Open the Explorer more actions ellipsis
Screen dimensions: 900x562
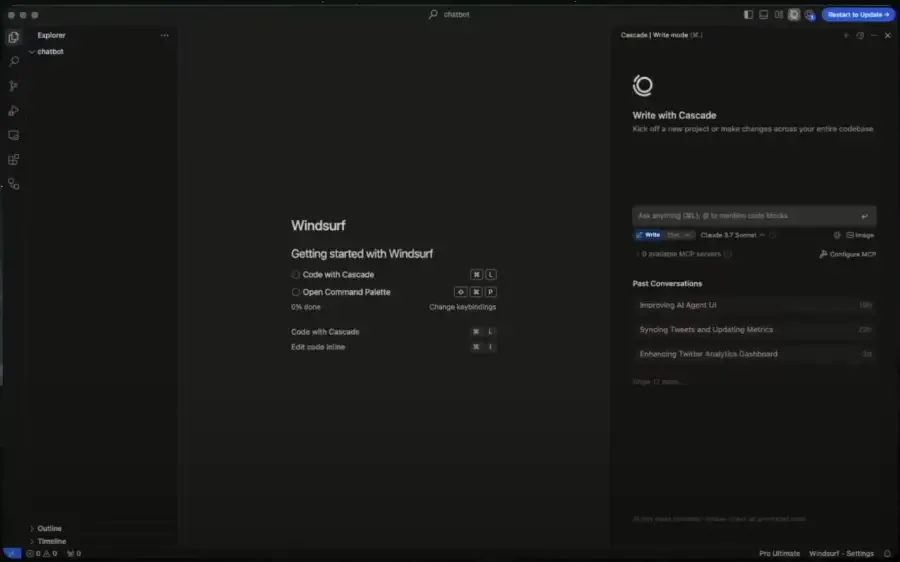[x=165, y=36]
